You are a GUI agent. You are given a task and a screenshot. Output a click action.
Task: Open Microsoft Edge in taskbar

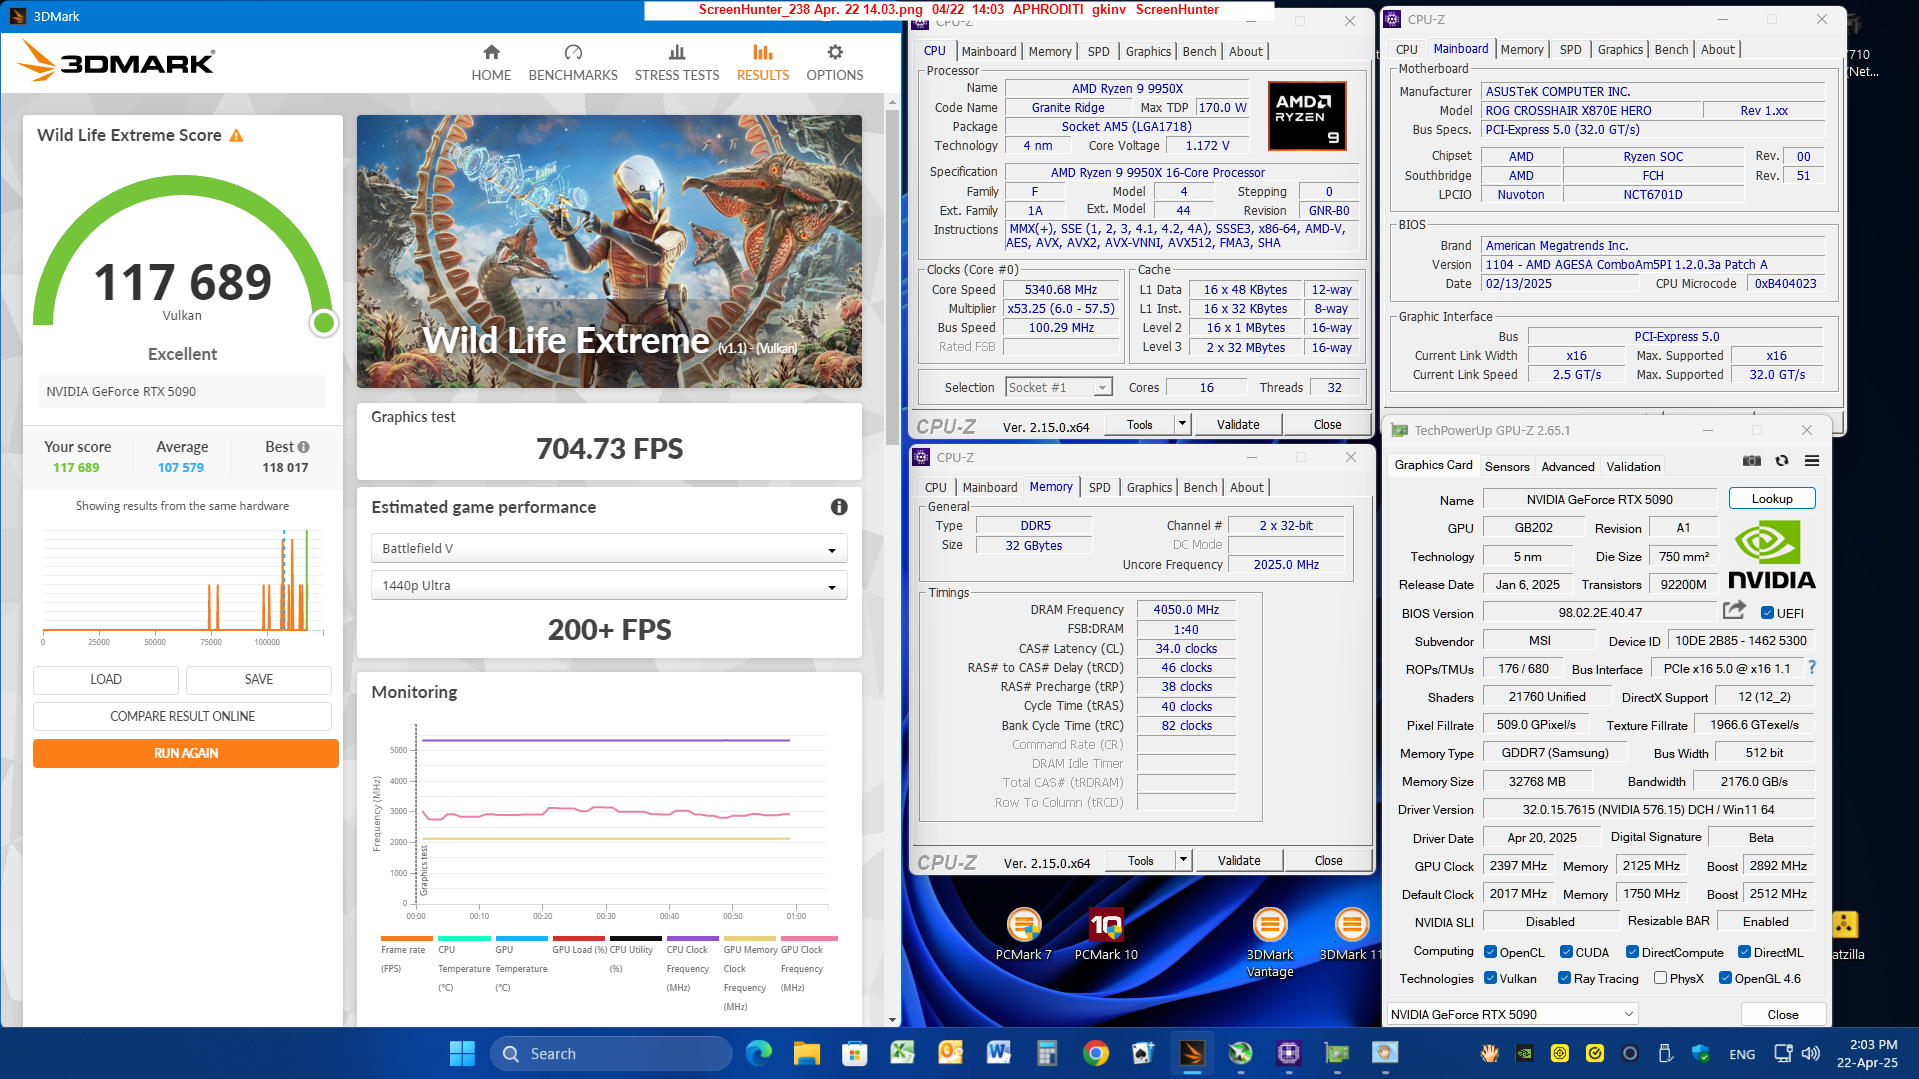(759, 1053)
